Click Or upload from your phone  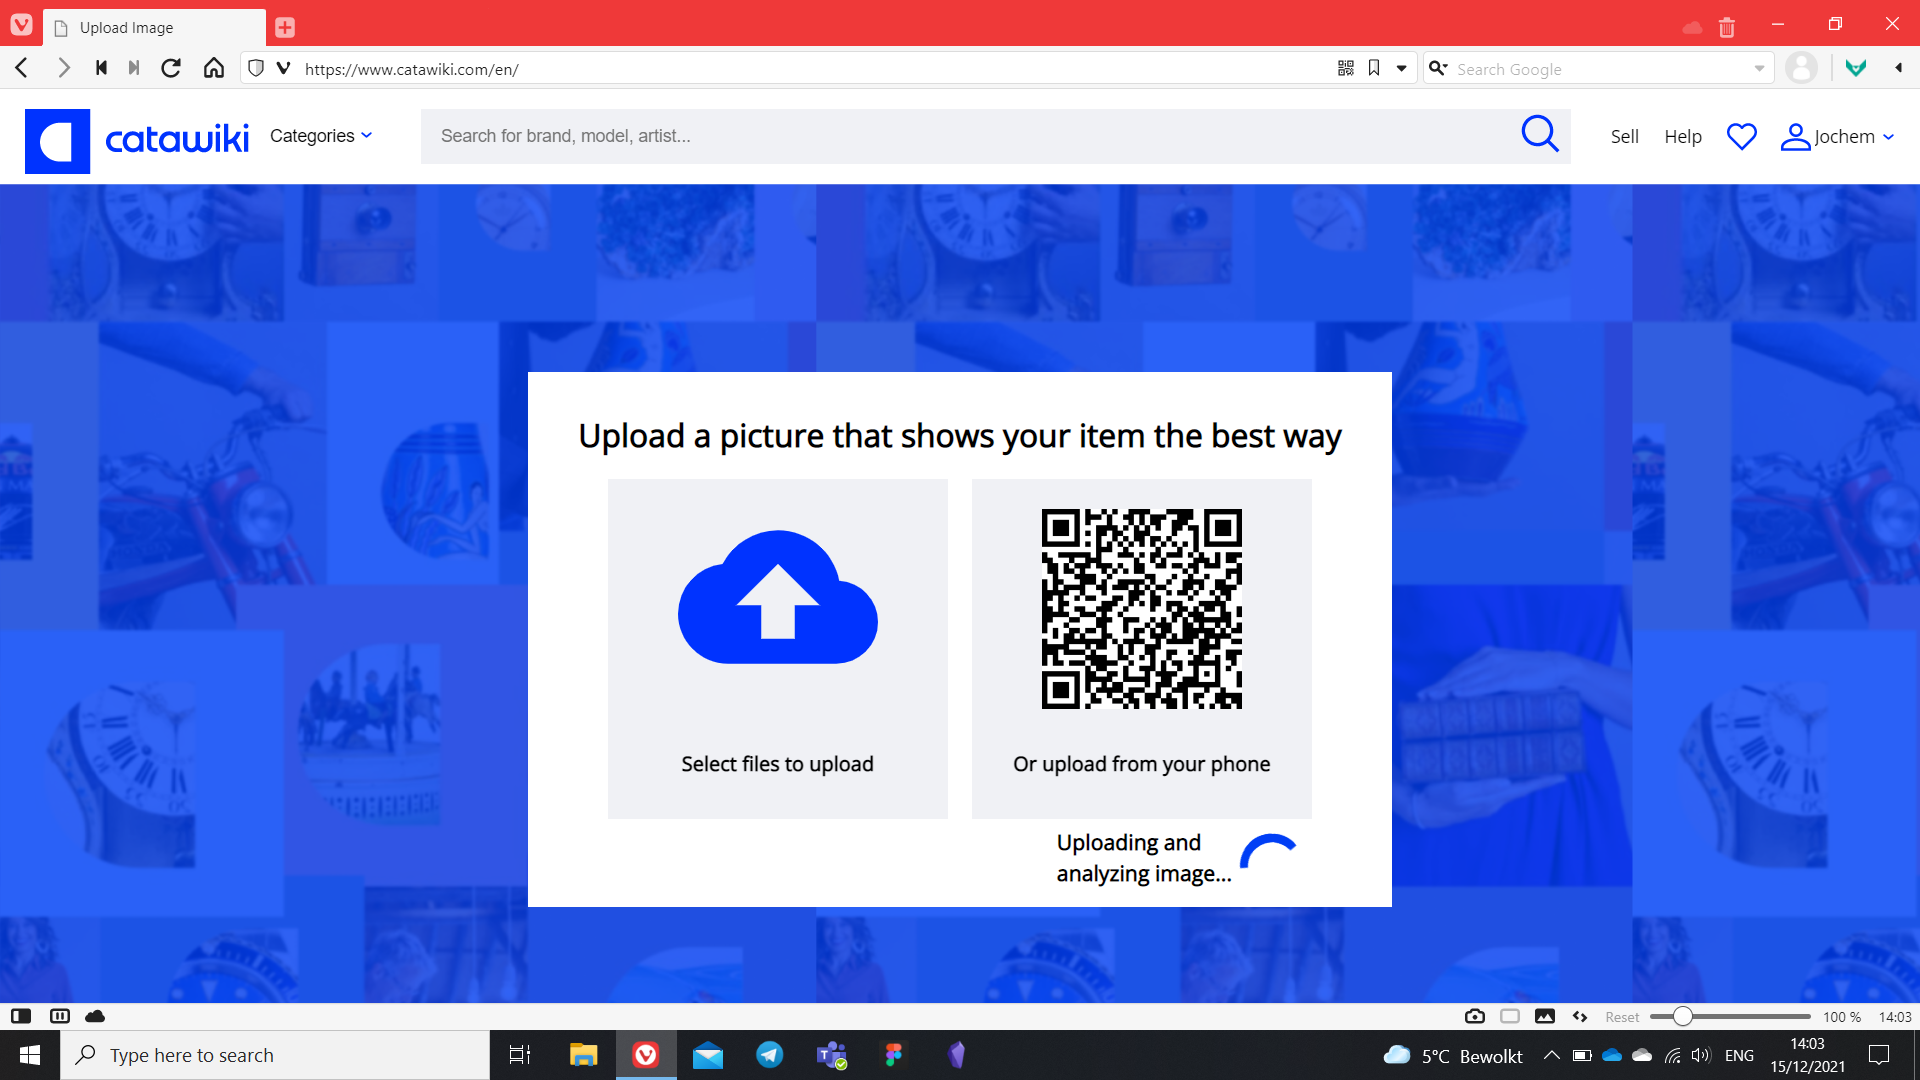pos(1142,764)
